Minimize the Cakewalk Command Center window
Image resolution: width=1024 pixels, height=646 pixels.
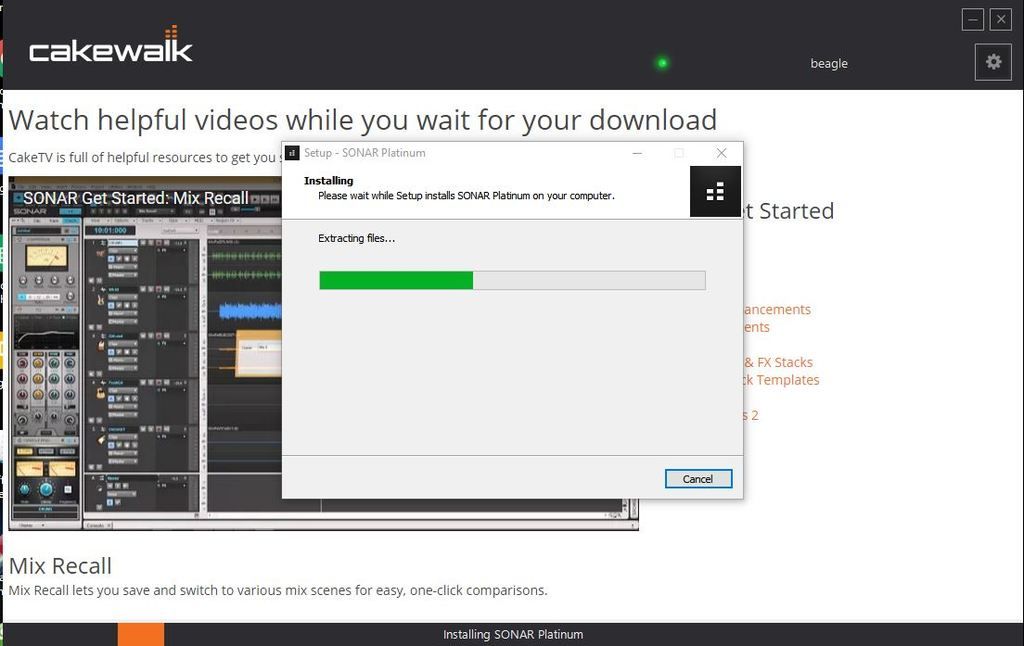[972, 19]
